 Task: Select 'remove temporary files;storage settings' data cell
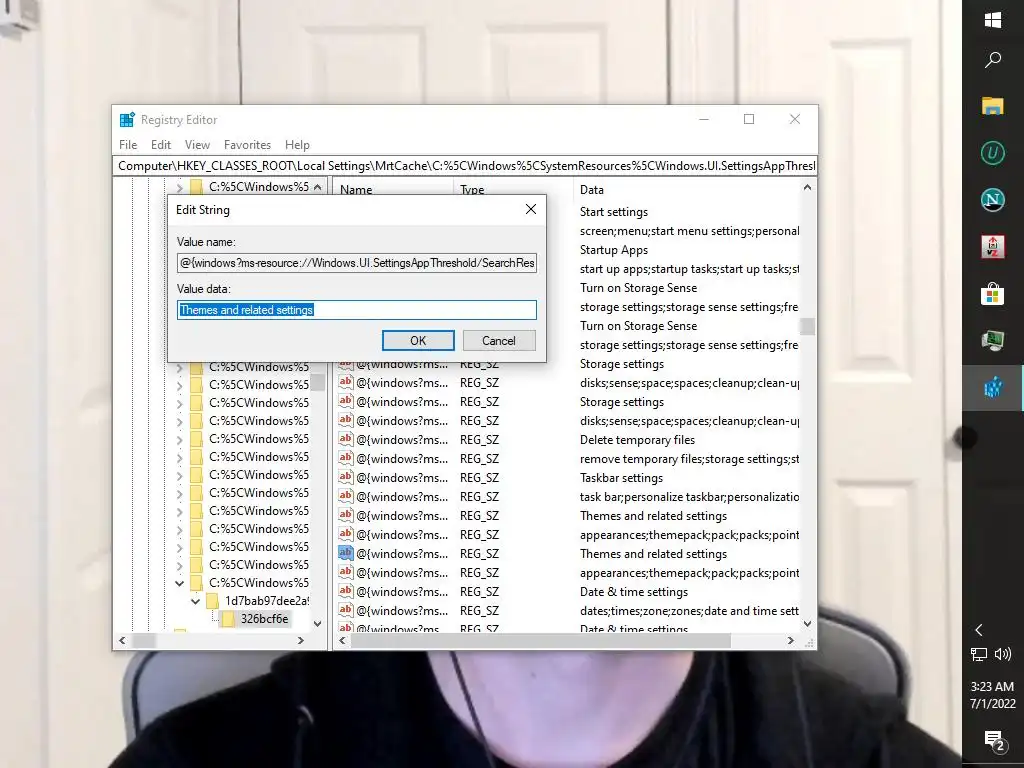pos(689,458)
